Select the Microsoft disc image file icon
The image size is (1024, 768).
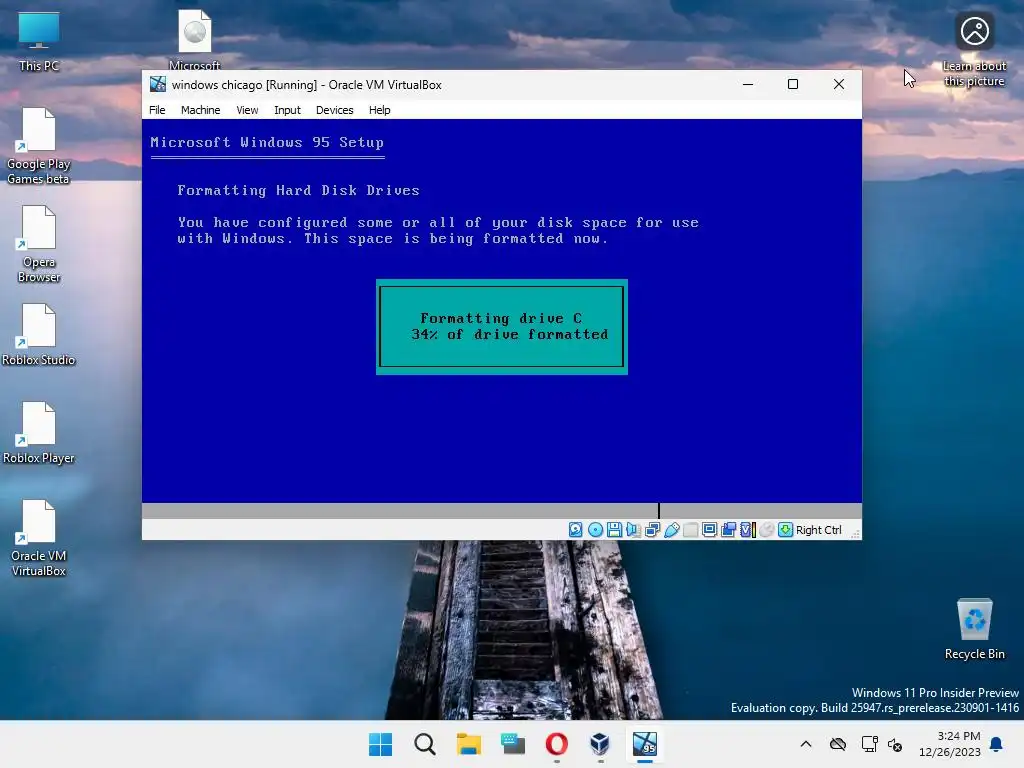click(195, 39)
